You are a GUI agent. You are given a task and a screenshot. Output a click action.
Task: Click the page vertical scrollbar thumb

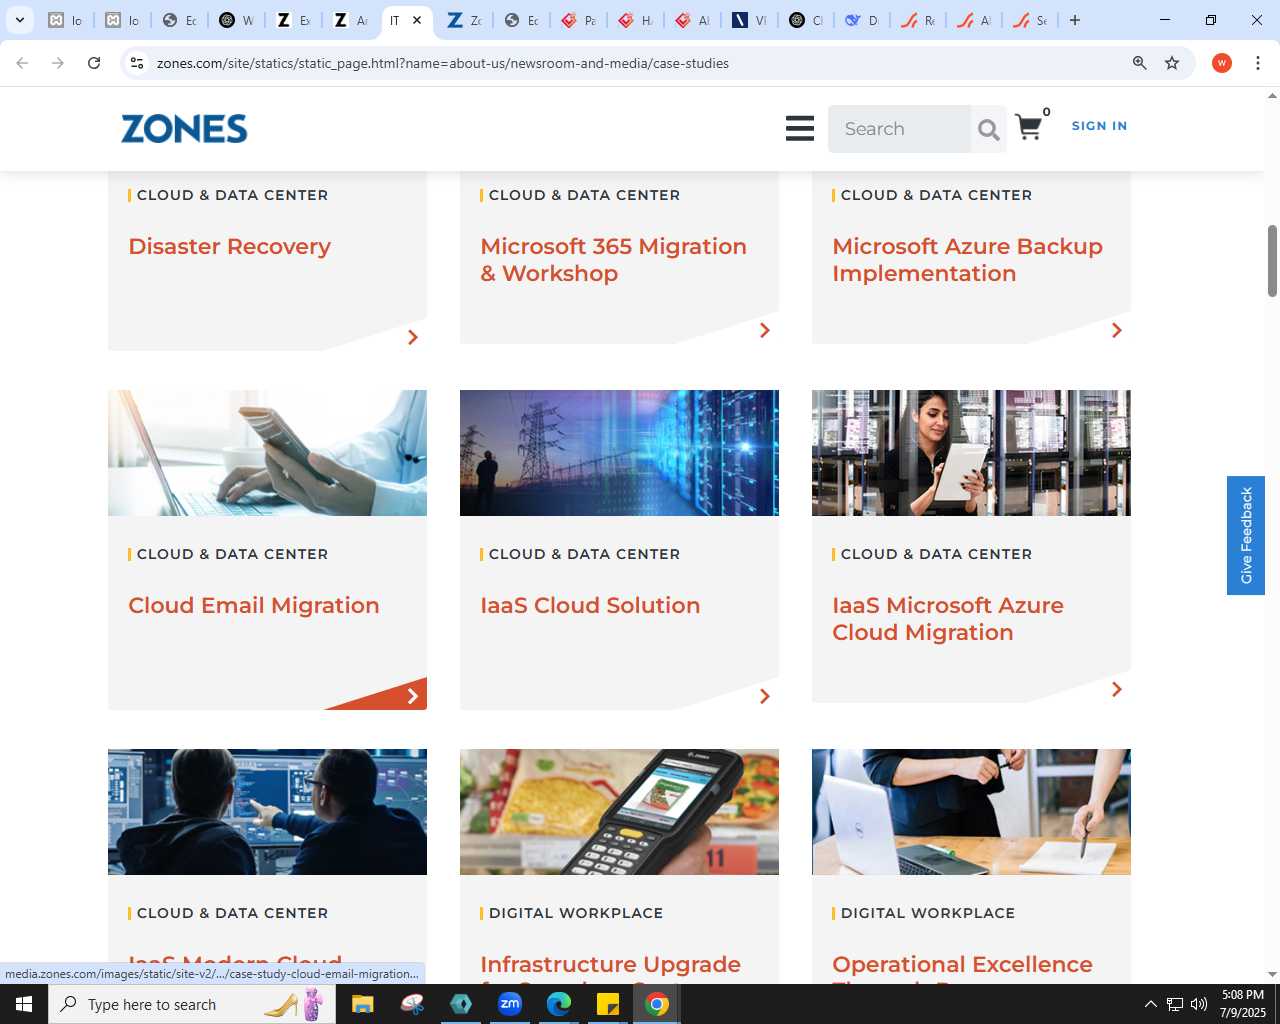point(1272,261)
